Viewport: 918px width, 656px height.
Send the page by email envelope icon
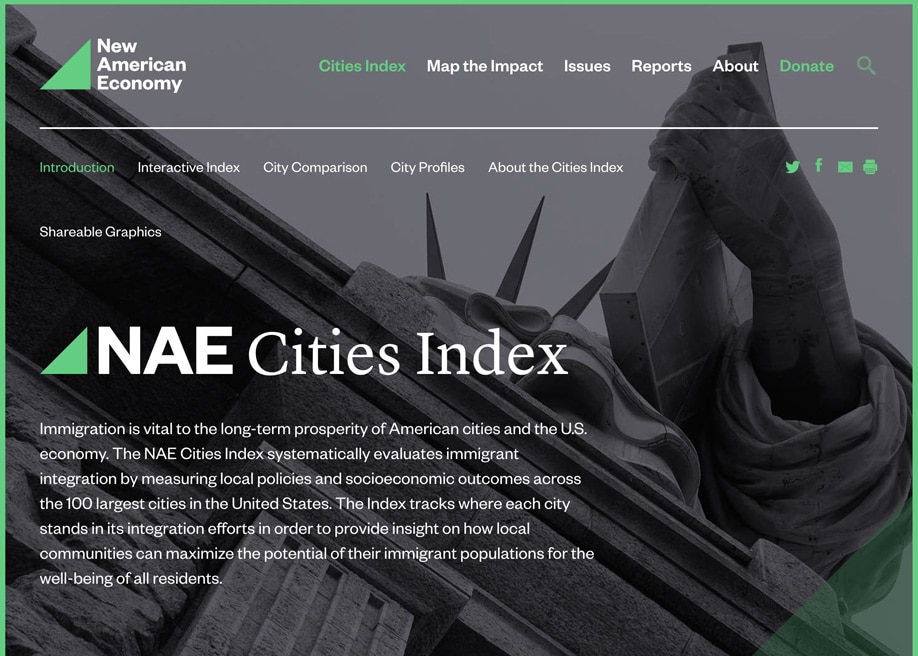click(x=845, y=168)
